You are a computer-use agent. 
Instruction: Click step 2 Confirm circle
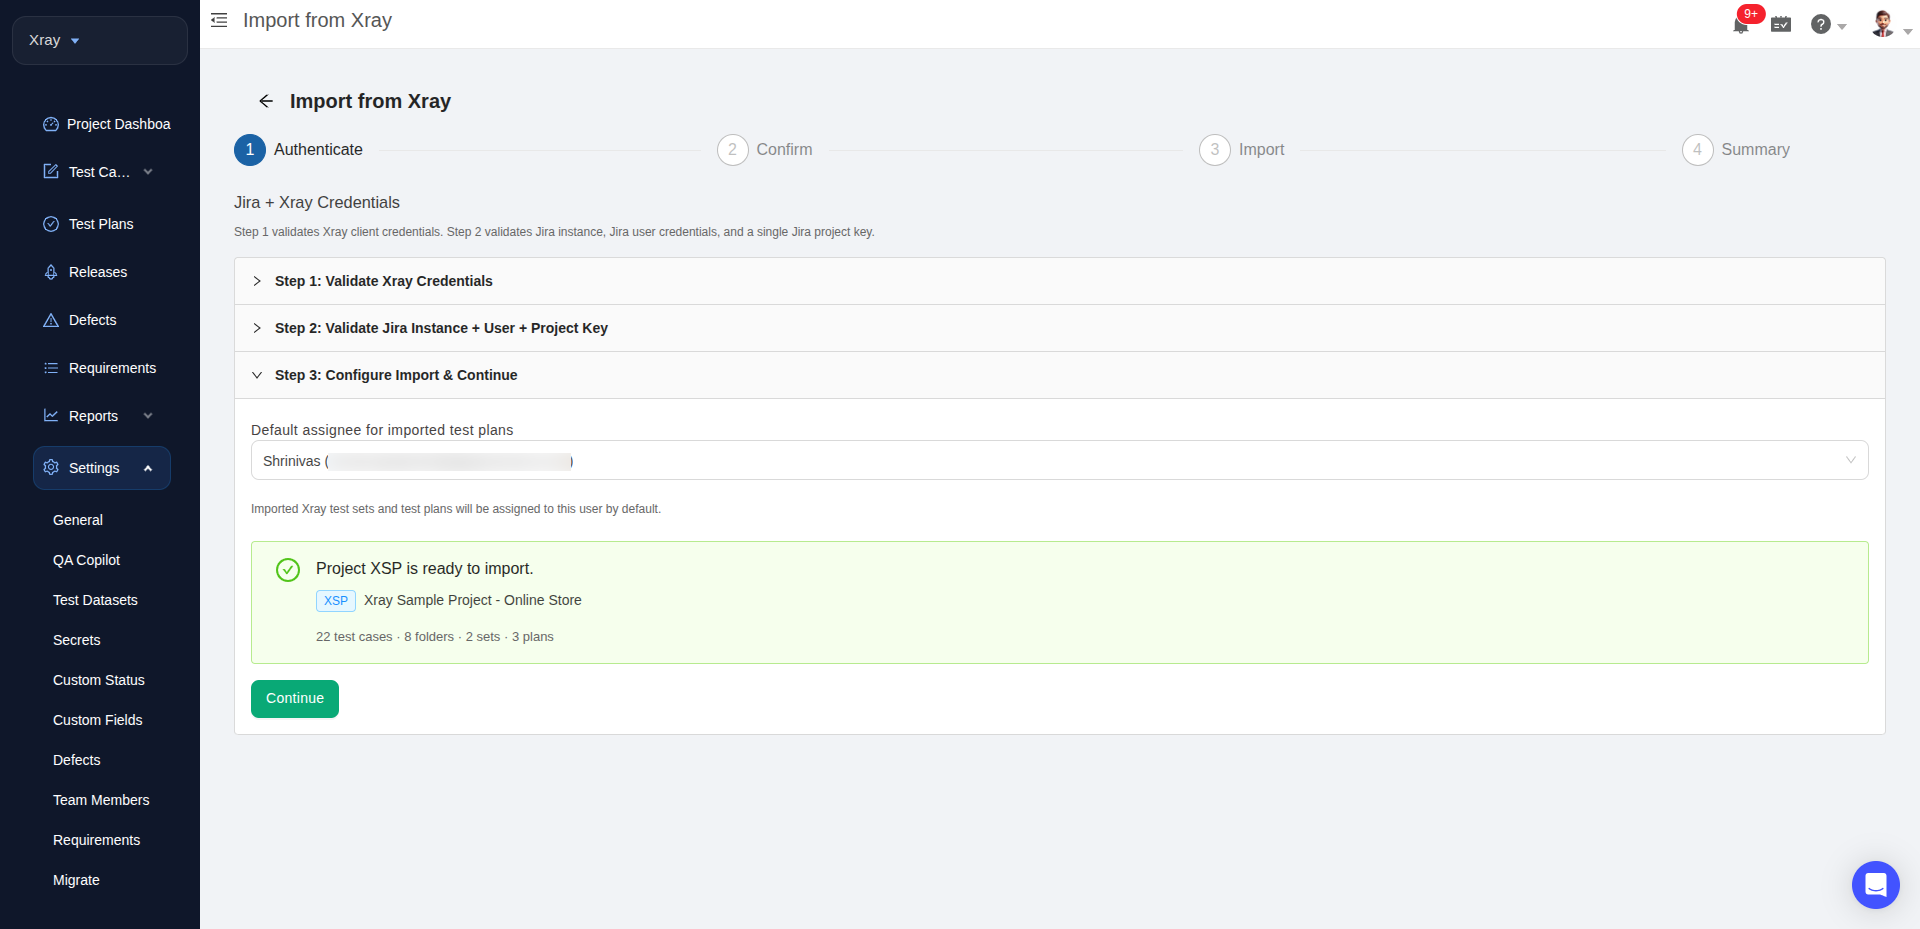[x=733, y=150]
